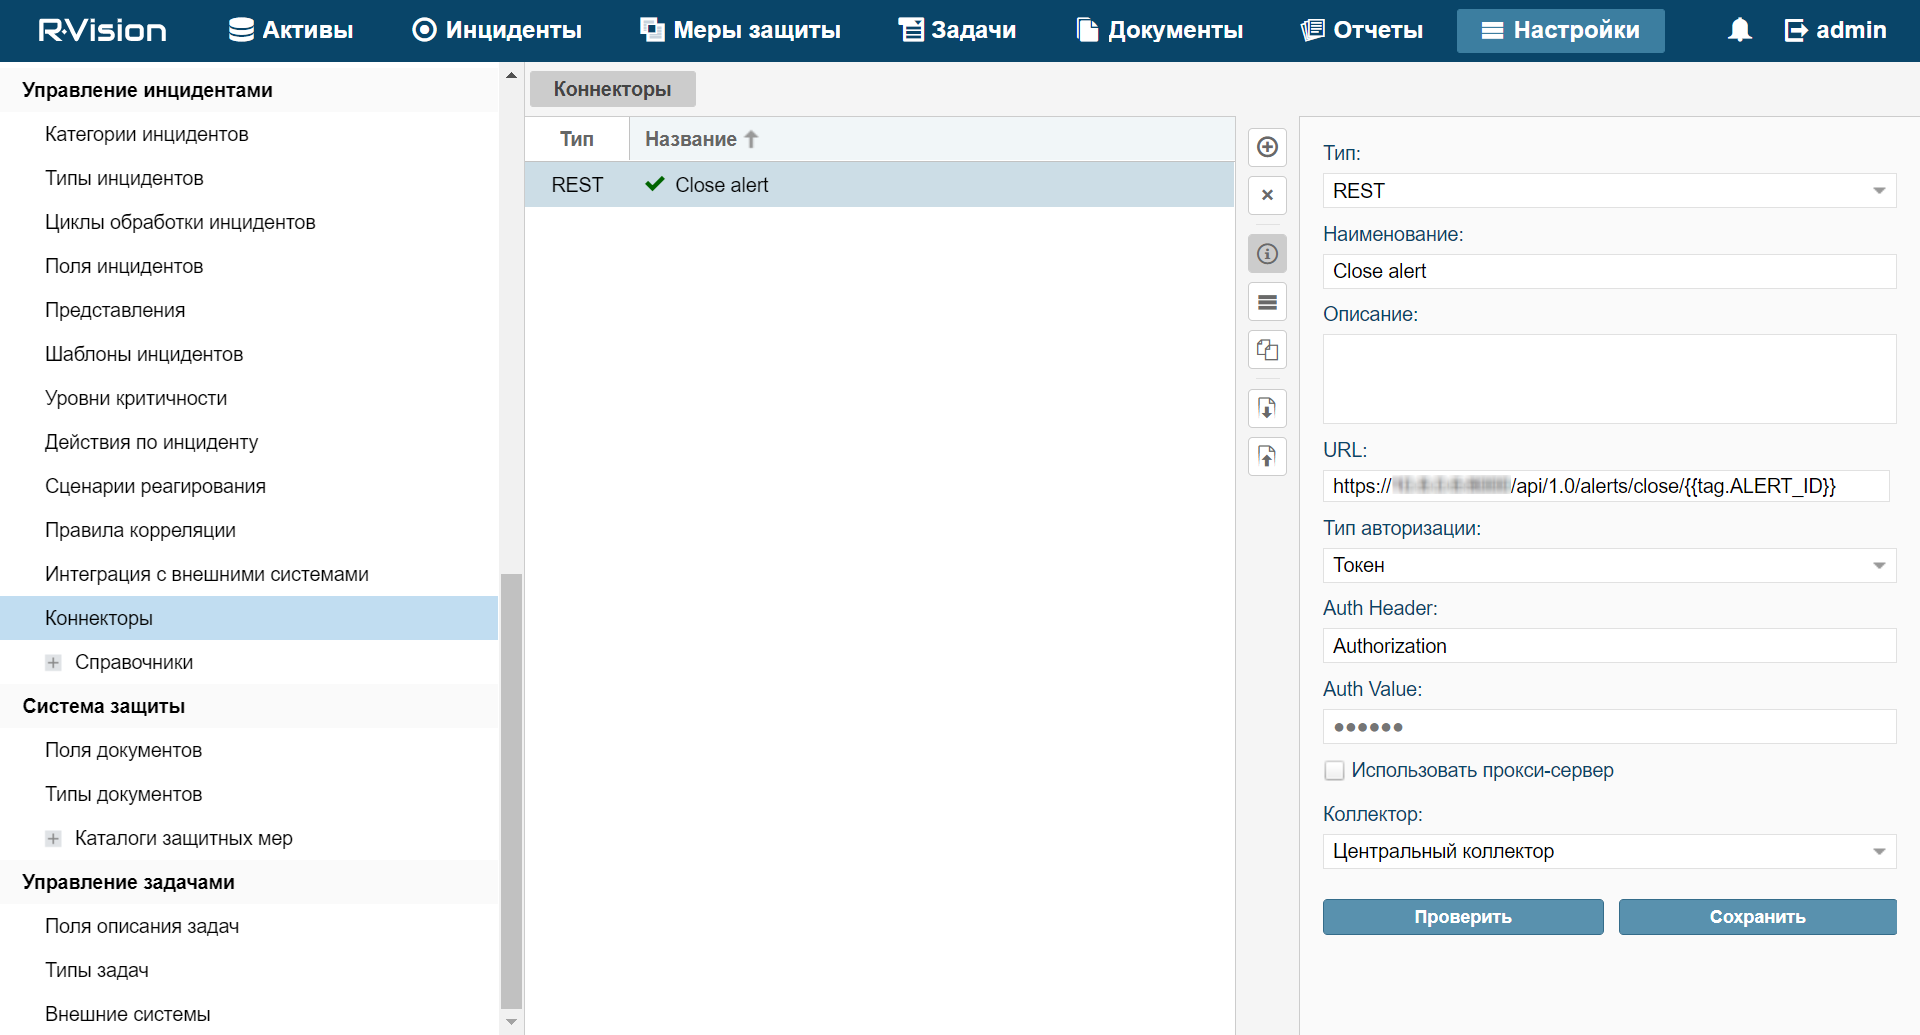Open the Тип авторизации dropdown
This screenshot has height=1035, width=1920.
tap(1608, 566)
